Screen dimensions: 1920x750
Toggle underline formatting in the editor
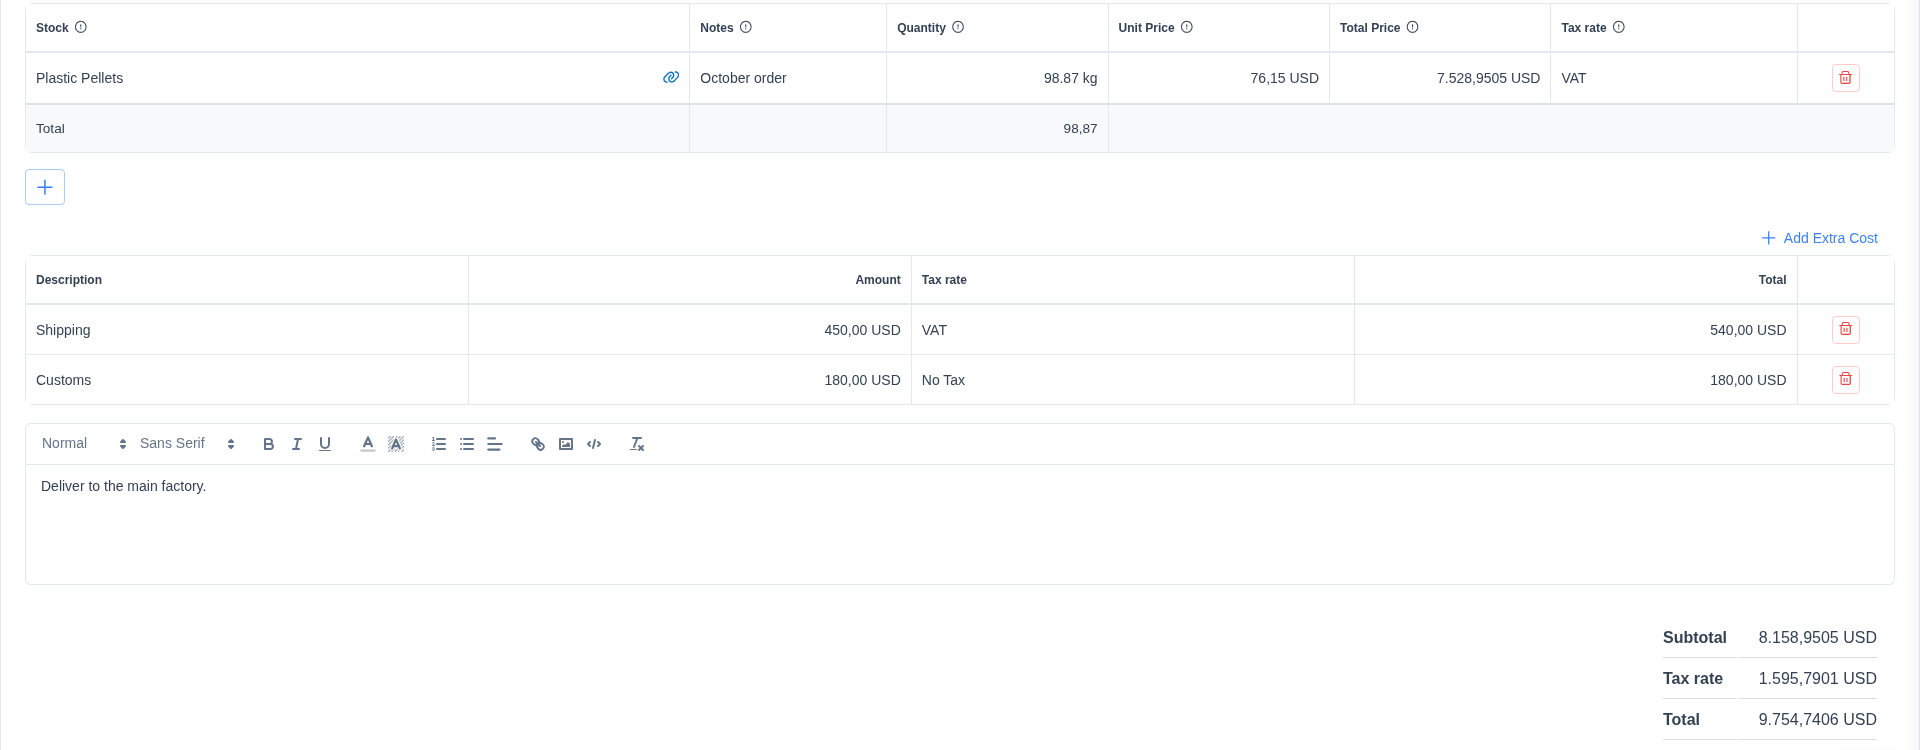(x=324, y=444)
